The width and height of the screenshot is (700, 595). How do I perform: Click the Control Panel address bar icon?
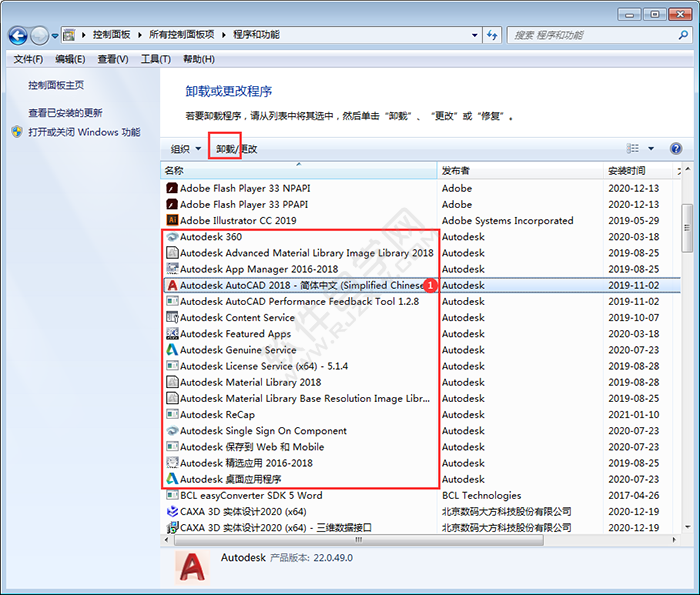(x=69, y=35)
